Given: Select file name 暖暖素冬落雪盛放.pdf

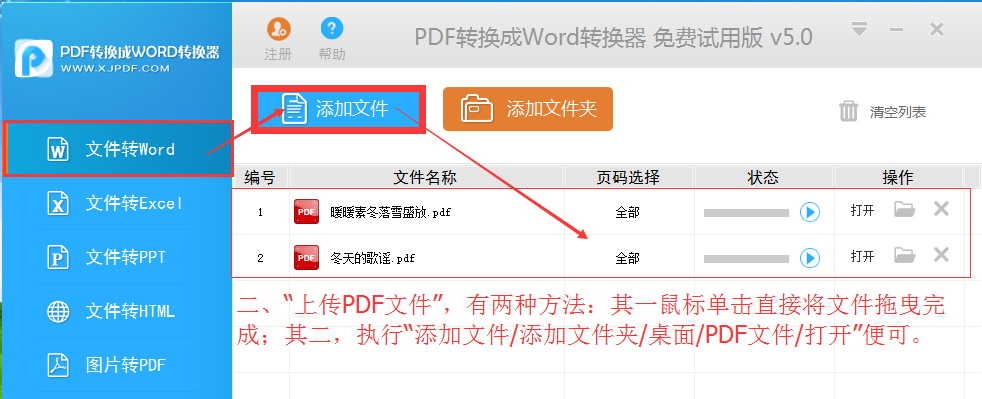Looking at the screenshot, I should (x=391, y=212).
